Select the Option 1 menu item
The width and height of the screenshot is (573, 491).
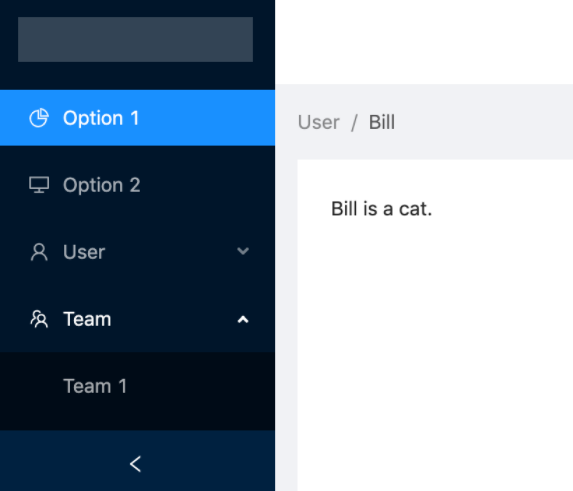click(137, 118)
